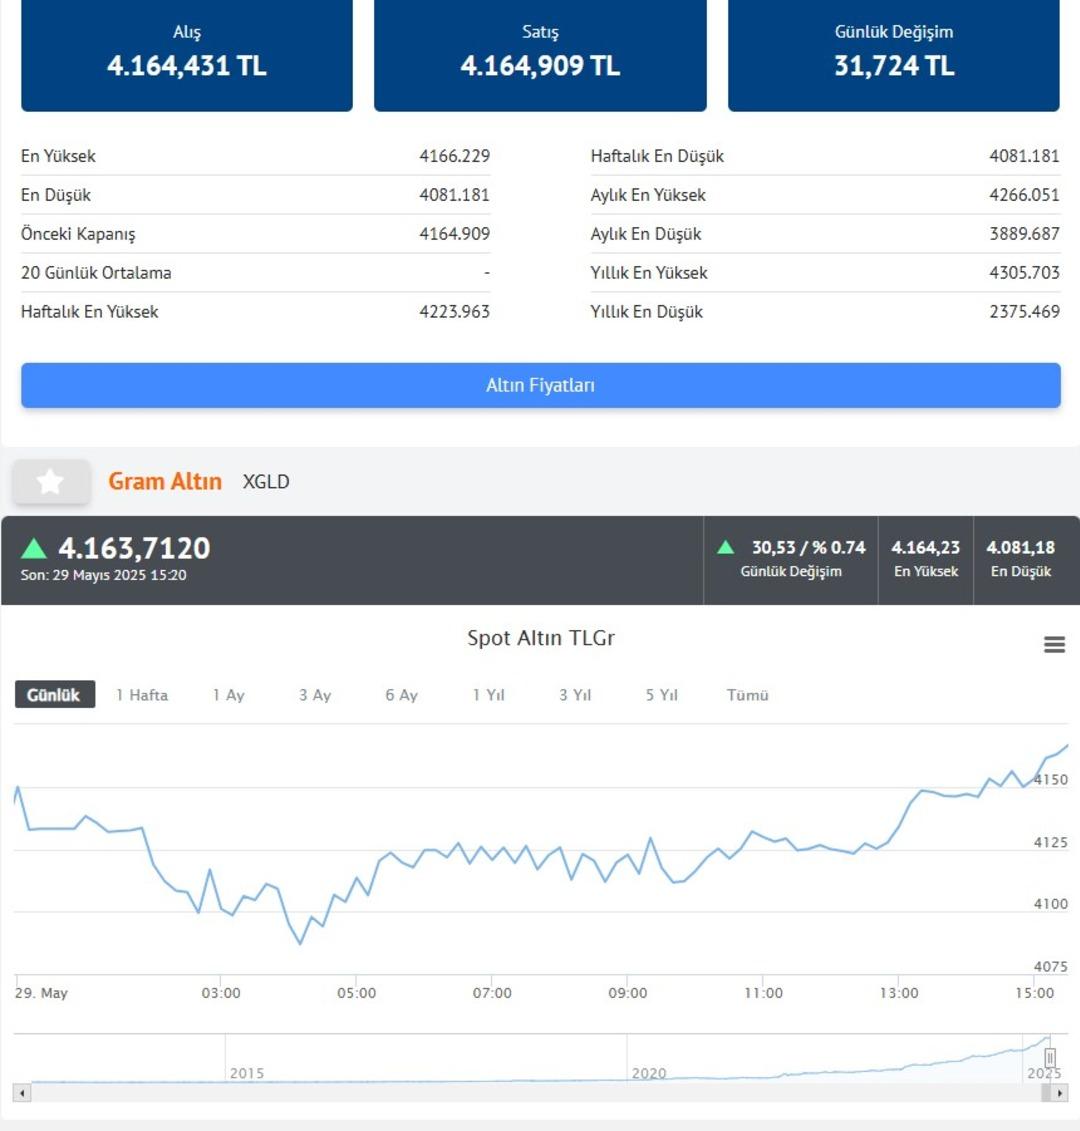This screenshot has width=1080, height=1131.
Task: Click the 2020 marker in the navigator
Action: point(649,1073)
